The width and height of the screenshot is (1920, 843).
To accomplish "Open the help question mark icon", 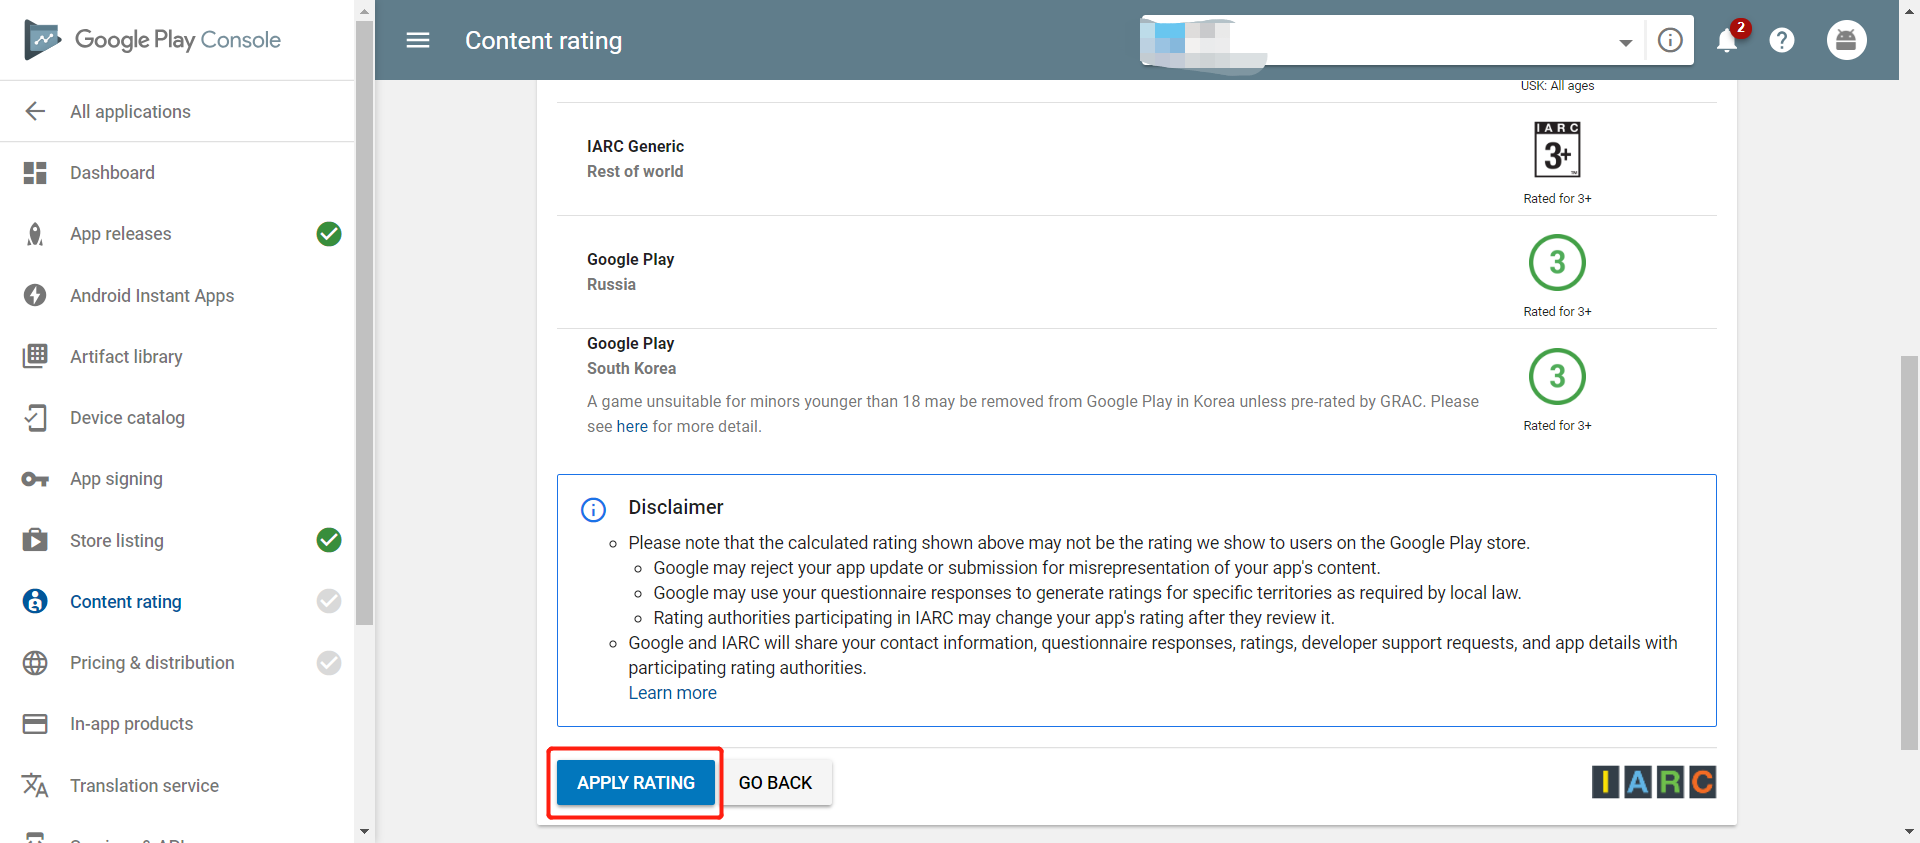I will click(x=1782, y=40).
